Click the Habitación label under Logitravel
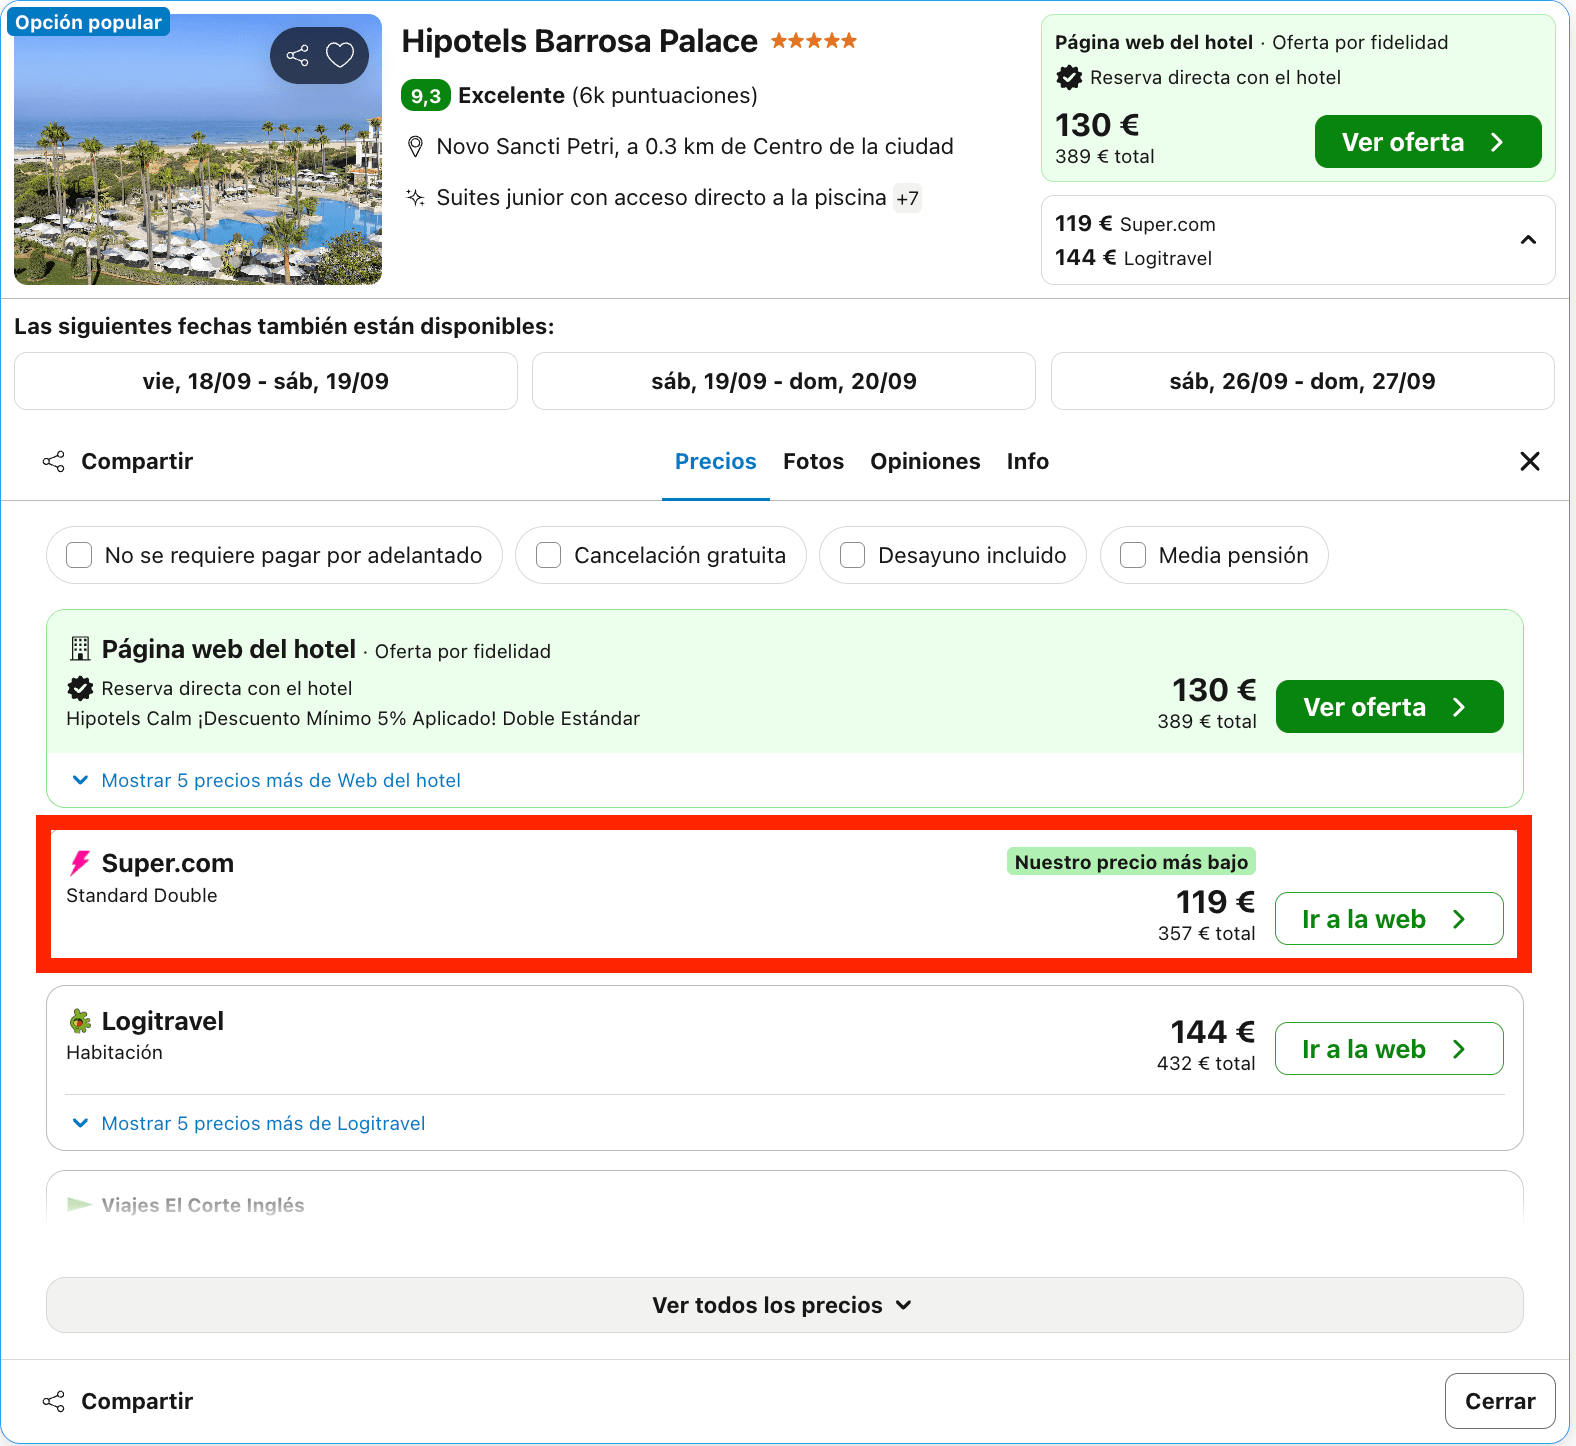Viewport: 1576px width, 1446px height. click(x=114, y=1052)
